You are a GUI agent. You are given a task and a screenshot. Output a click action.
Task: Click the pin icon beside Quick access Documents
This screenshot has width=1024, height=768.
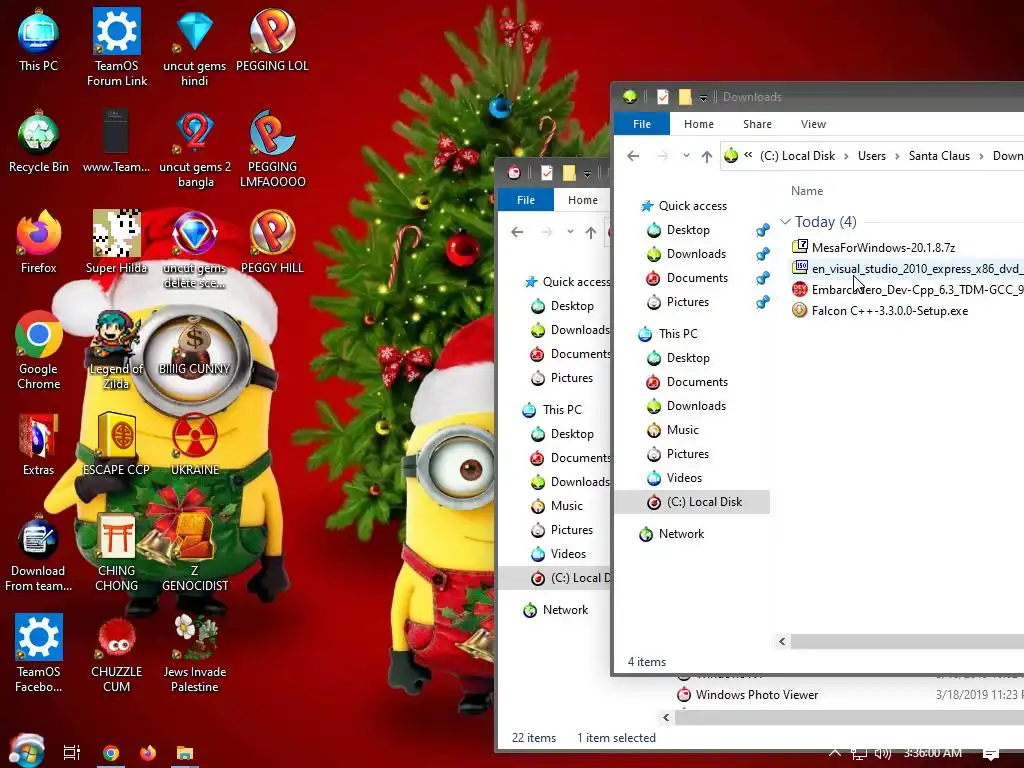coord(762,278)
